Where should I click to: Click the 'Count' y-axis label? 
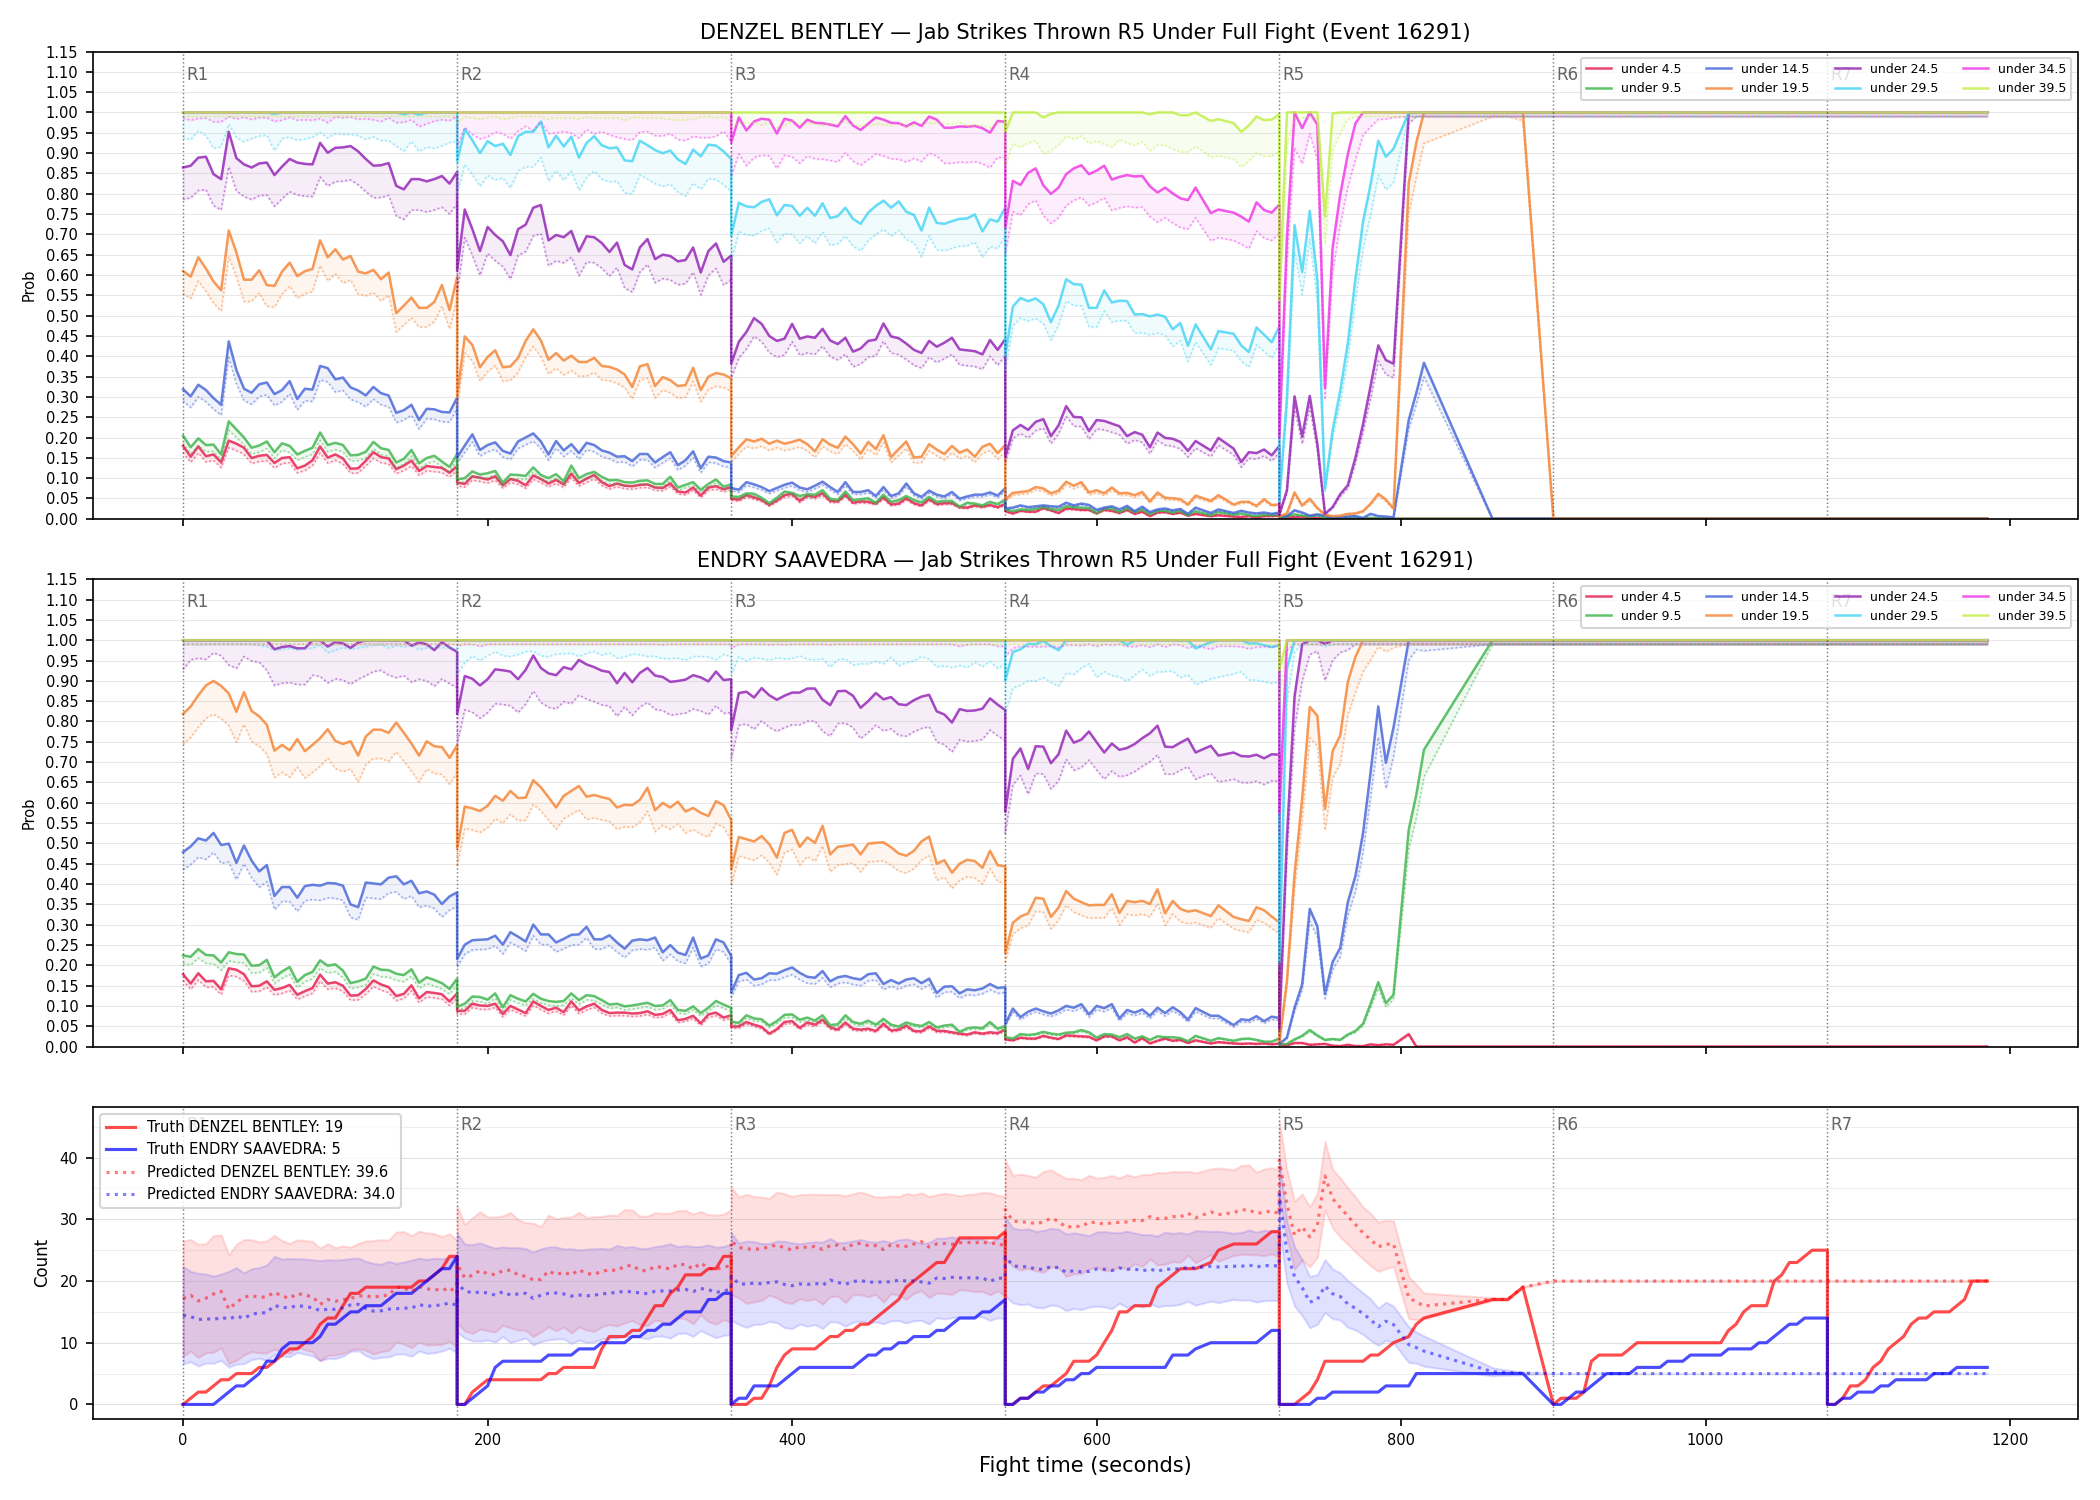click(x=41, y=1263)
